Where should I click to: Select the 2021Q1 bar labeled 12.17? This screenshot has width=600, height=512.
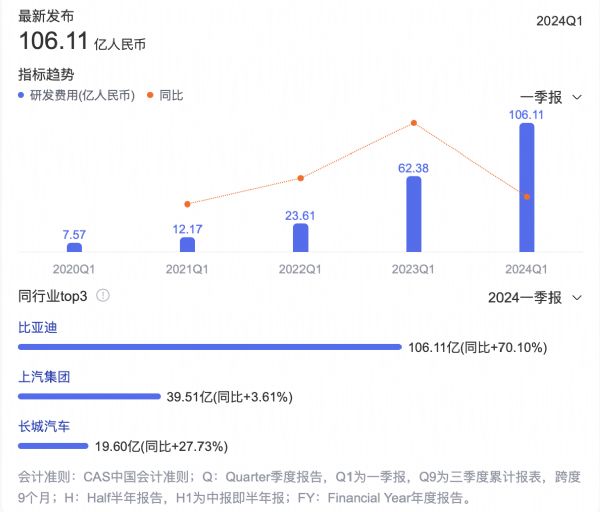pos(187,245)
